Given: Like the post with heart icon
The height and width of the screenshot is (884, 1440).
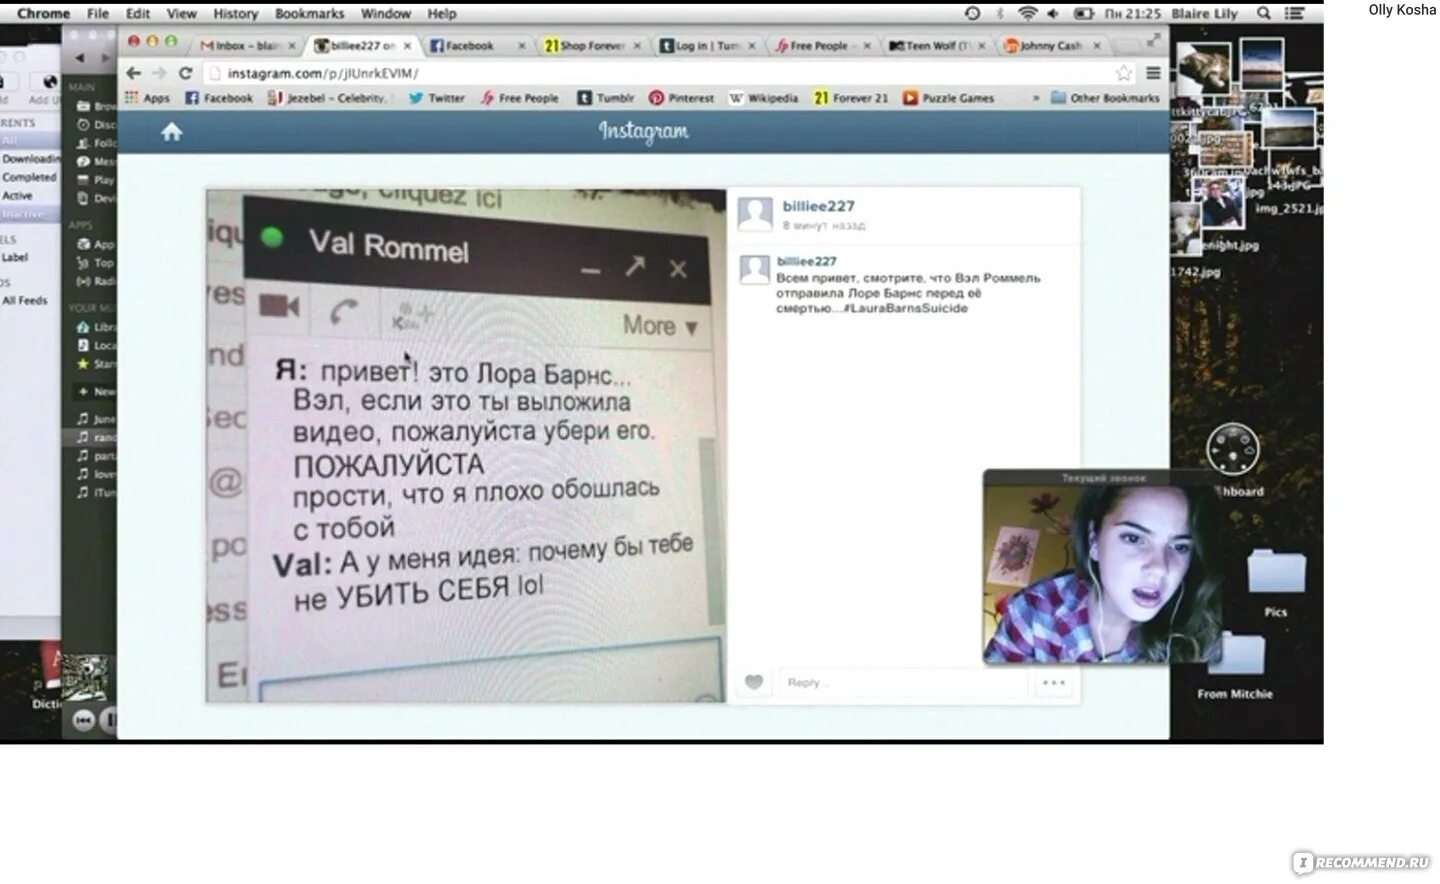Looking at the screenshot, I should [x=754, y=682].
